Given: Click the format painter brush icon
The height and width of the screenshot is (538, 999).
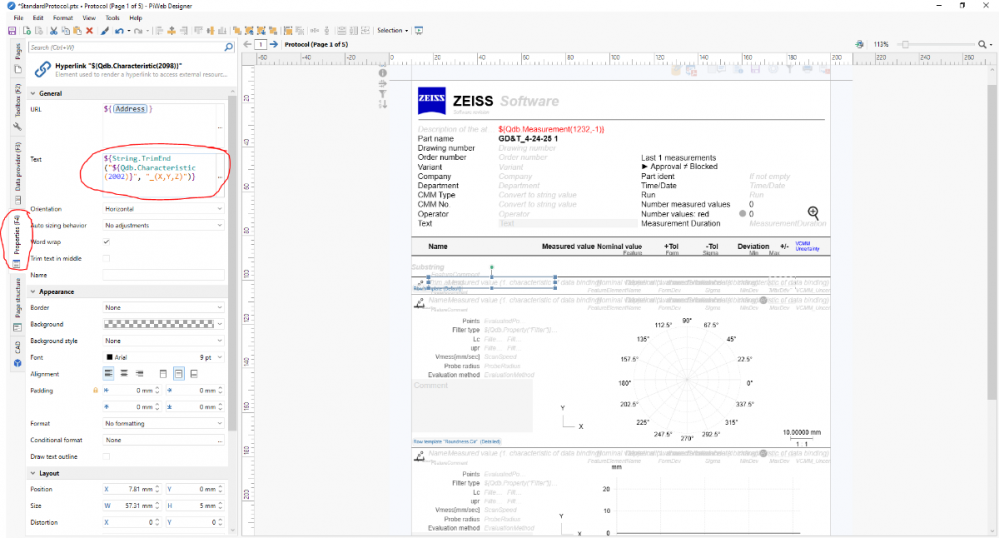Looking at the screenshot, I should coord(104,31).
